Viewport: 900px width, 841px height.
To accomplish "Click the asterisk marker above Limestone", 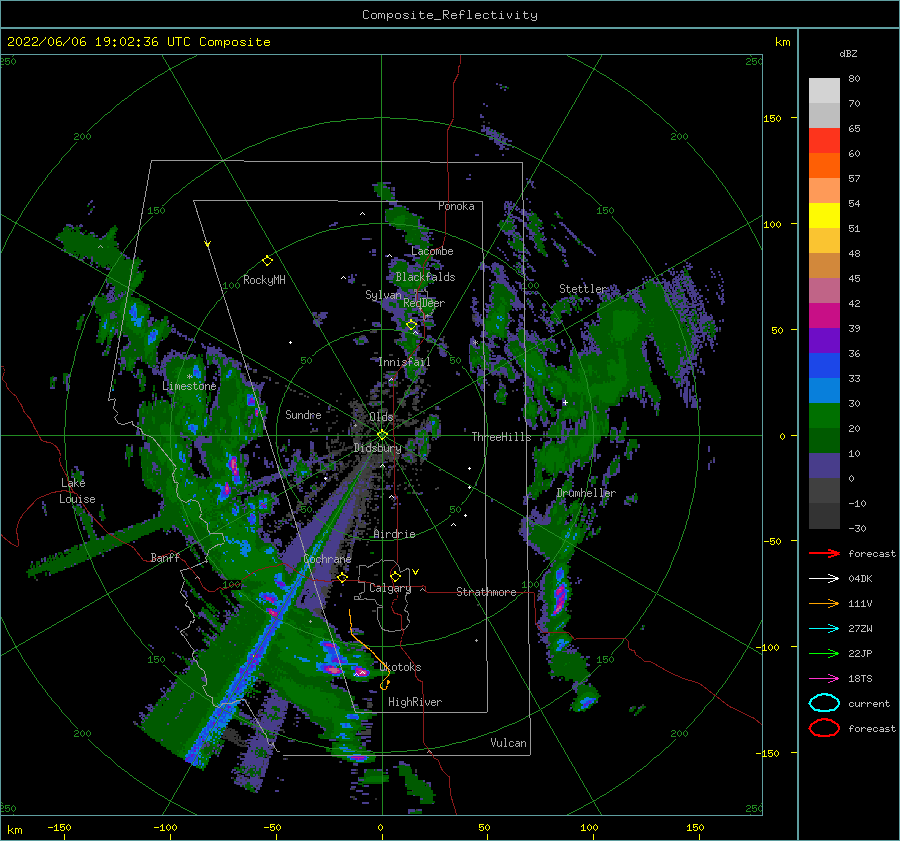I will [189, 377].
